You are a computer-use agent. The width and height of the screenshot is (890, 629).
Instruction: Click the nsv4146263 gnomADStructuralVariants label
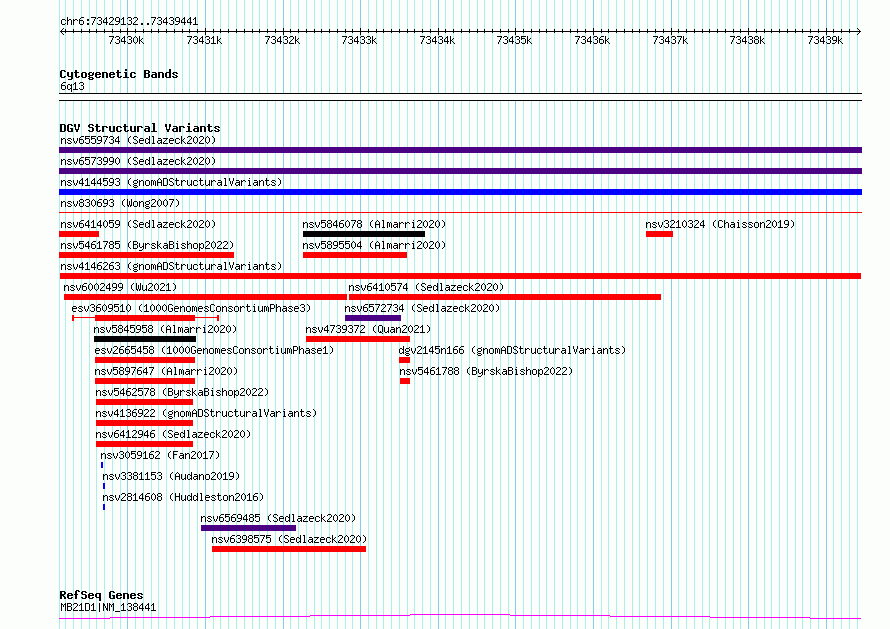click(x=171, y=266)
